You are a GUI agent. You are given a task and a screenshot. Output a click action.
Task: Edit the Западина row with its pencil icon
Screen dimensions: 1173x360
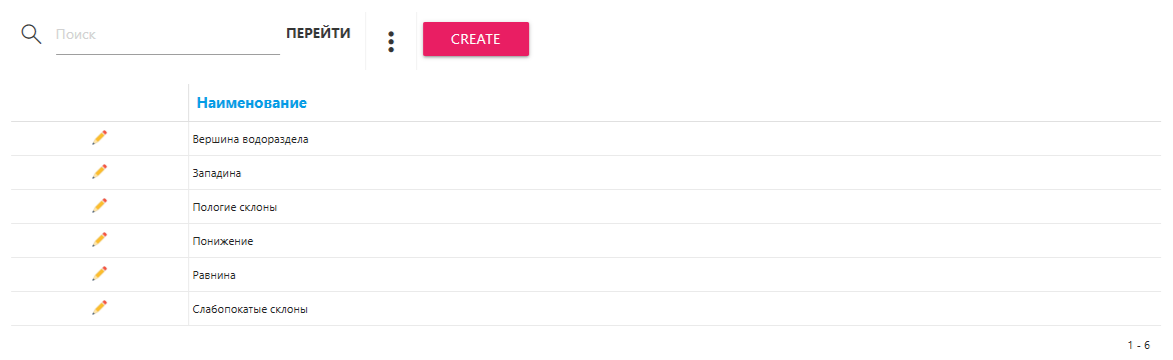click(99, 171)
